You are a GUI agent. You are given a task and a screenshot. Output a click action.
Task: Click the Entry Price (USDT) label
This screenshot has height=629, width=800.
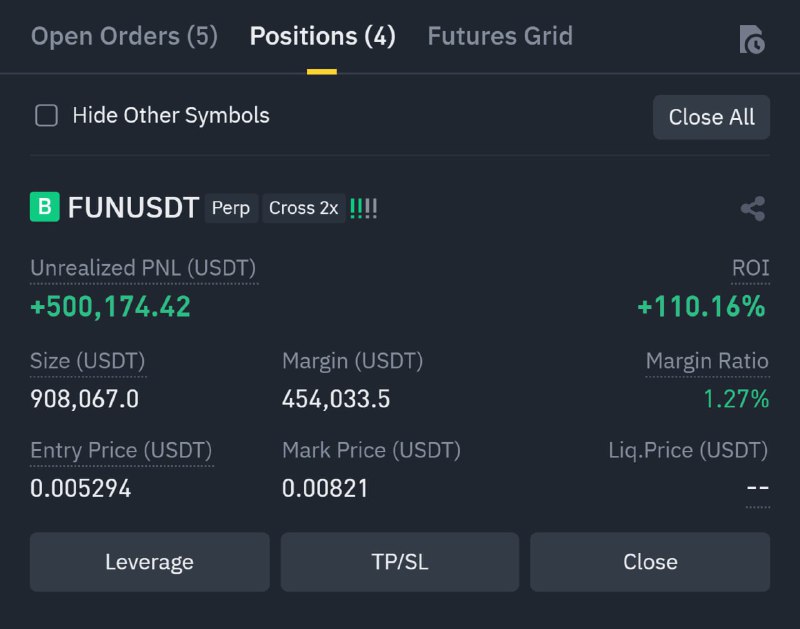(x=121, y=450)
